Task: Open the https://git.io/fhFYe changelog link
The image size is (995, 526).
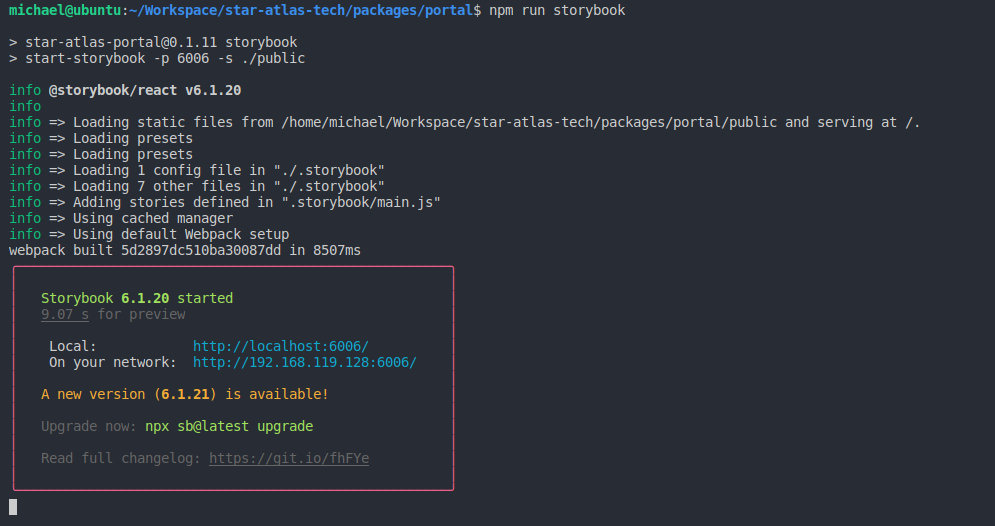Action: pos(289,458)
